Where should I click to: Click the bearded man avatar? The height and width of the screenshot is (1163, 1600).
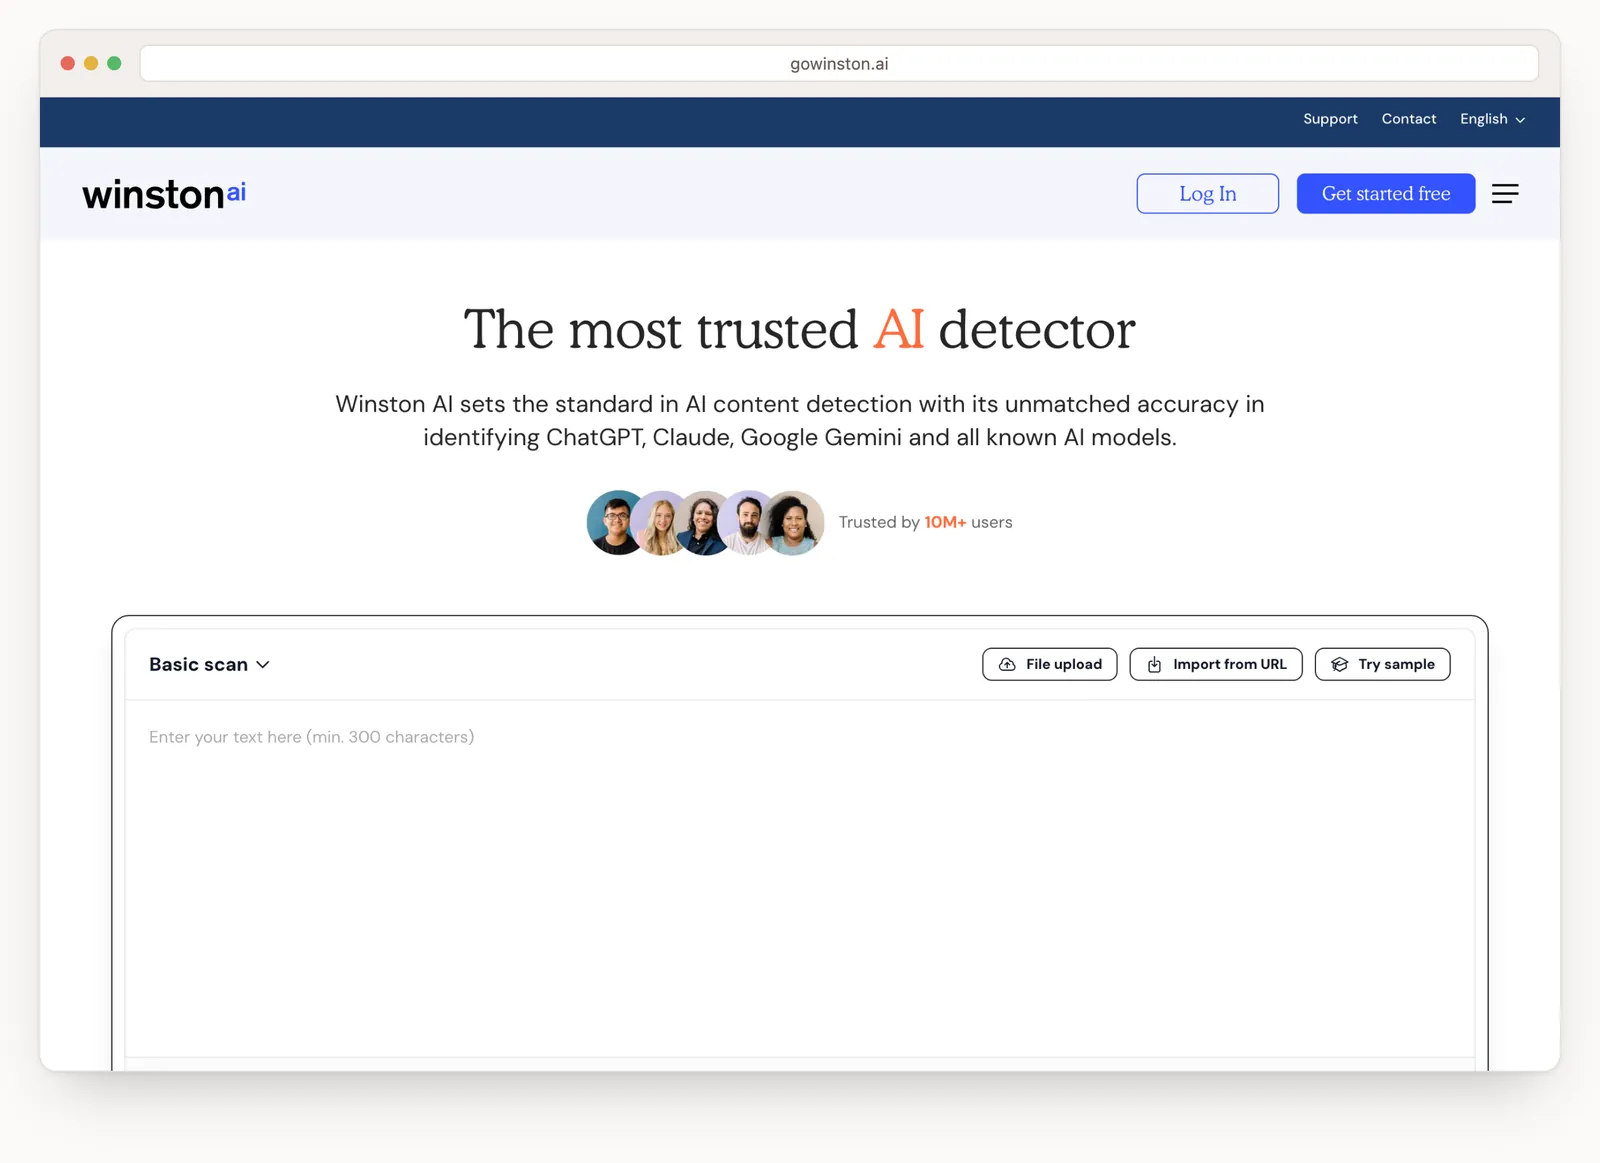click(746, 522)
